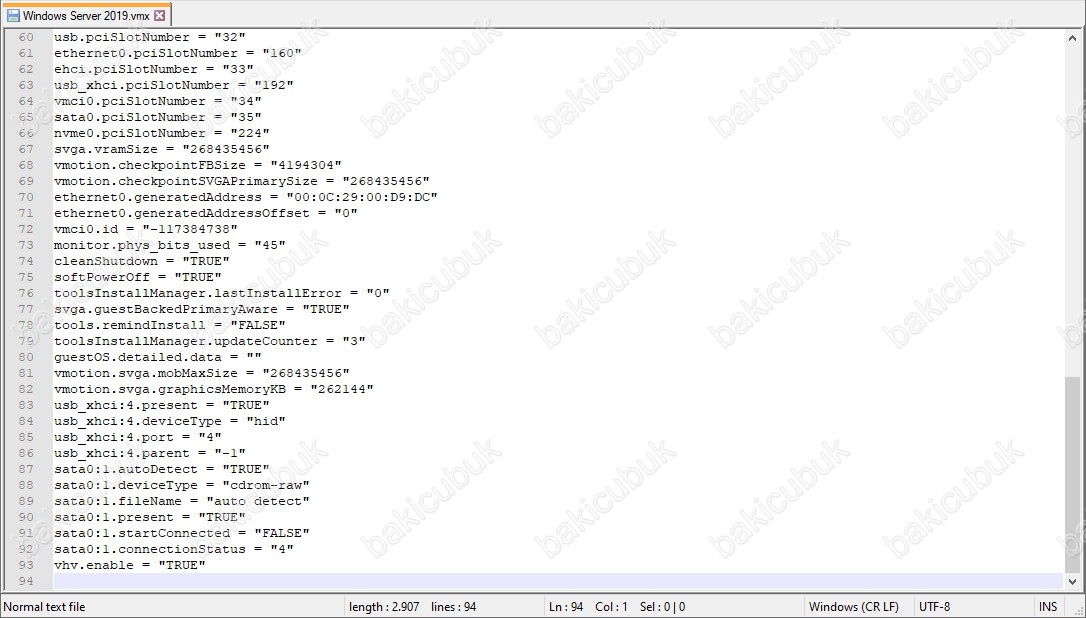Image resolution: width=1086 pixels, height=618 pixels.
Task: Click "Col : 1" status entry
Action: 612,607
